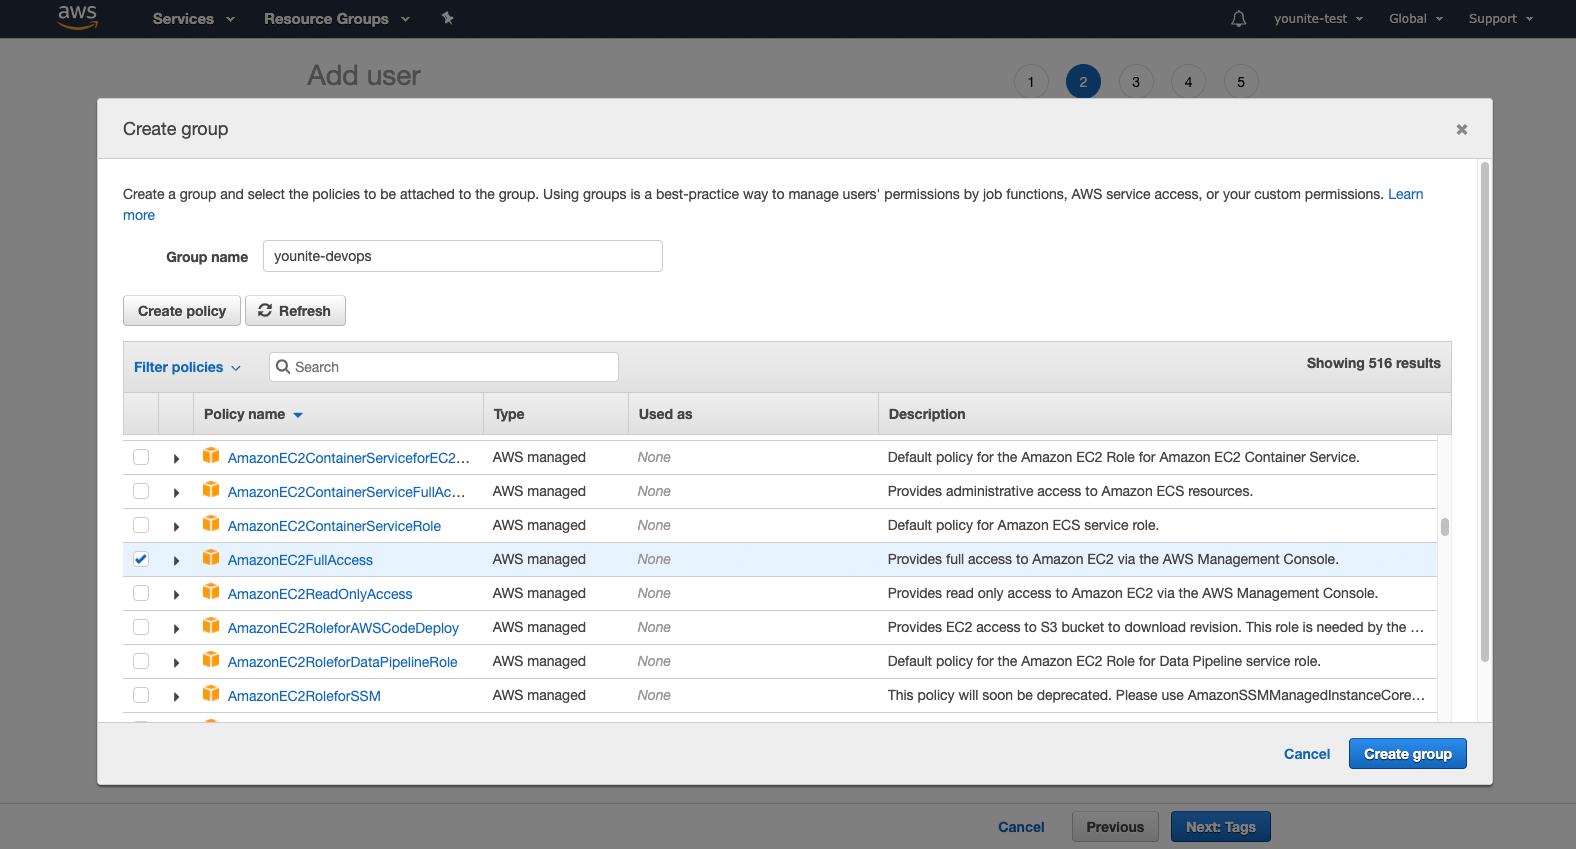
Task: Expand AmazonEC2RoleforDataPipelineRole policy details
Action: [176, 663]
